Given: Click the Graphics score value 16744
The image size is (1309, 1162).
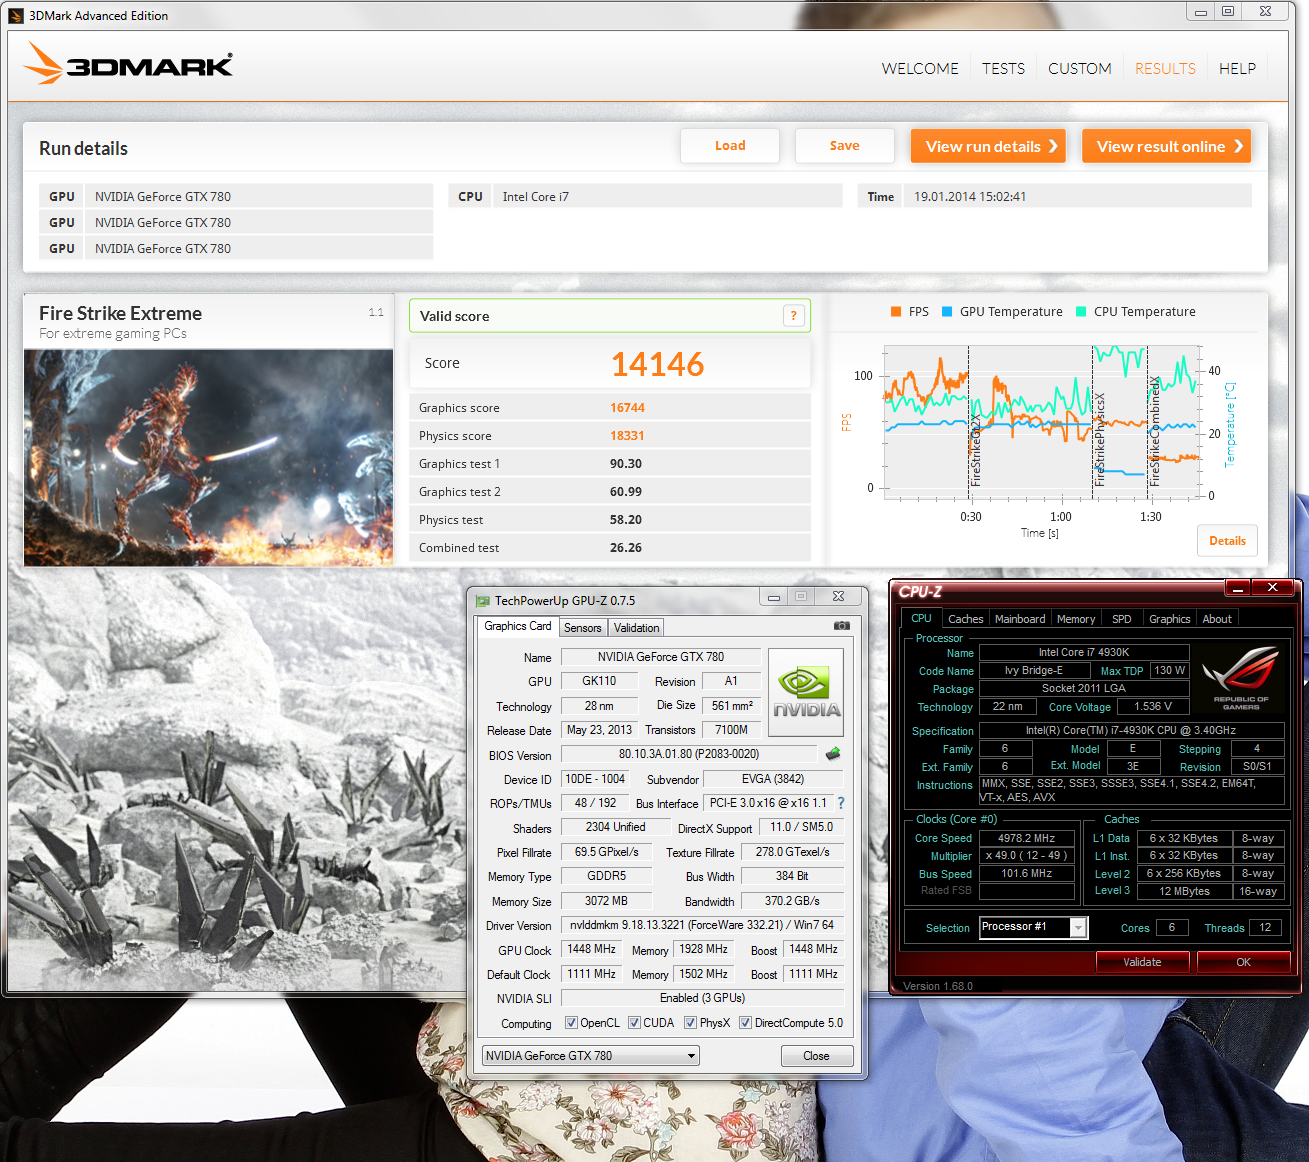Looking at the screenshot, I should point(627,408).
